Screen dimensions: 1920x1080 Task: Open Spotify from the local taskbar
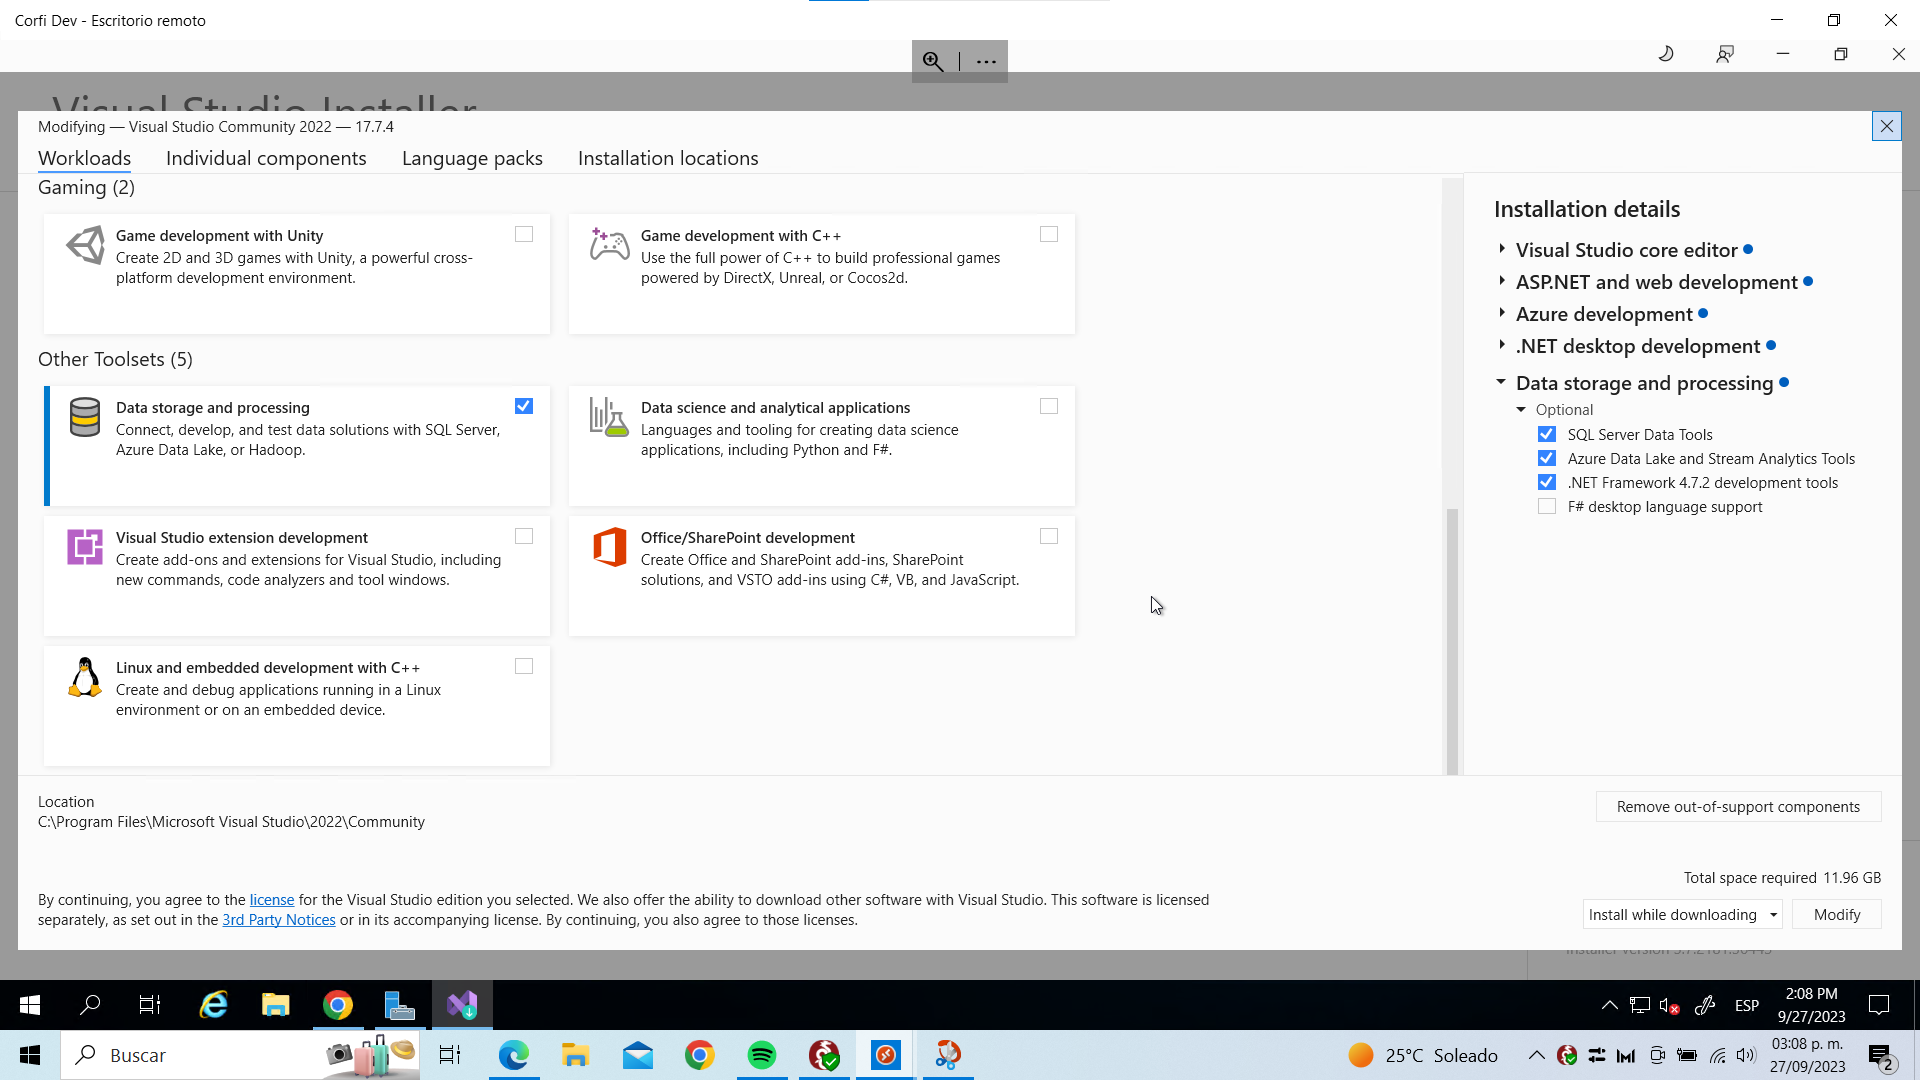(762, 1055)
